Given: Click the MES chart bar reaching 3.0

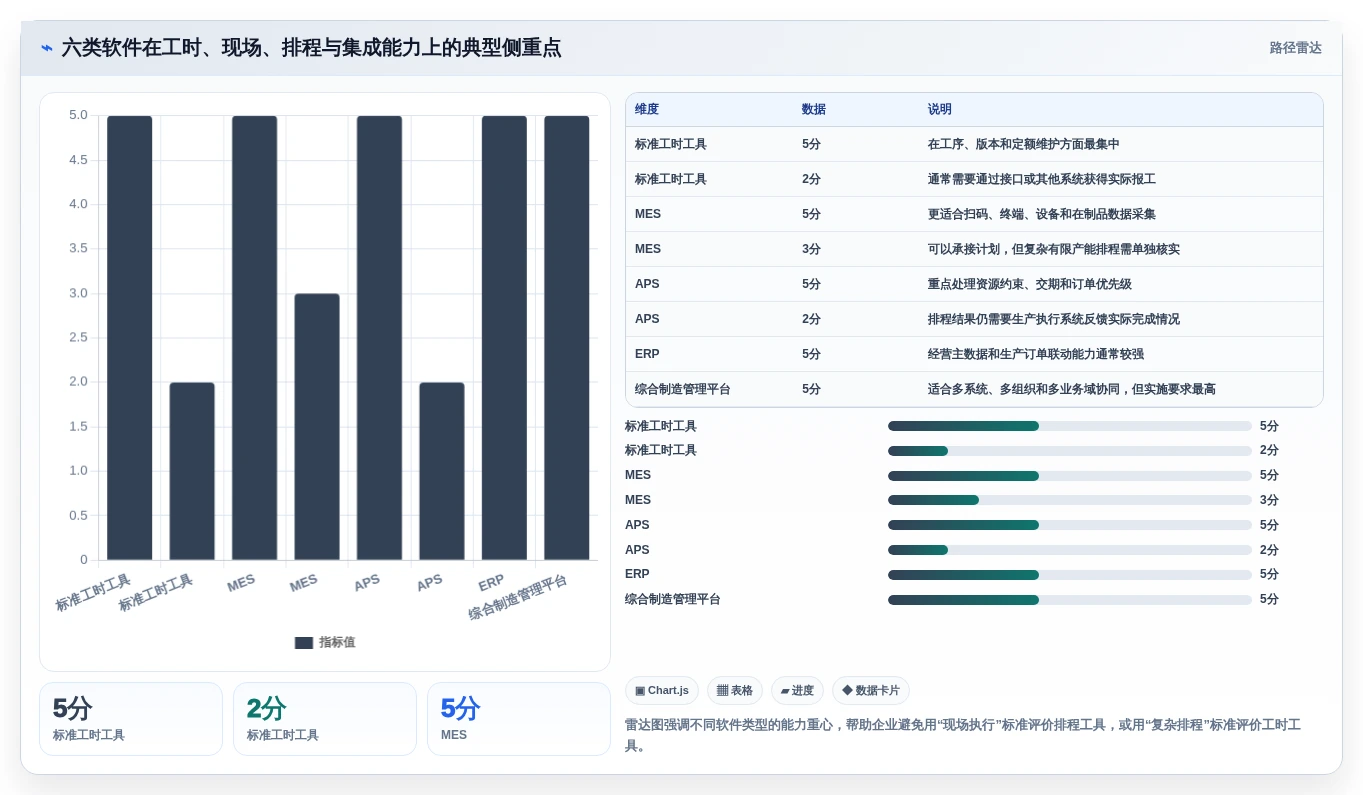Looking at the screenshot, I should tap(317, 427).
